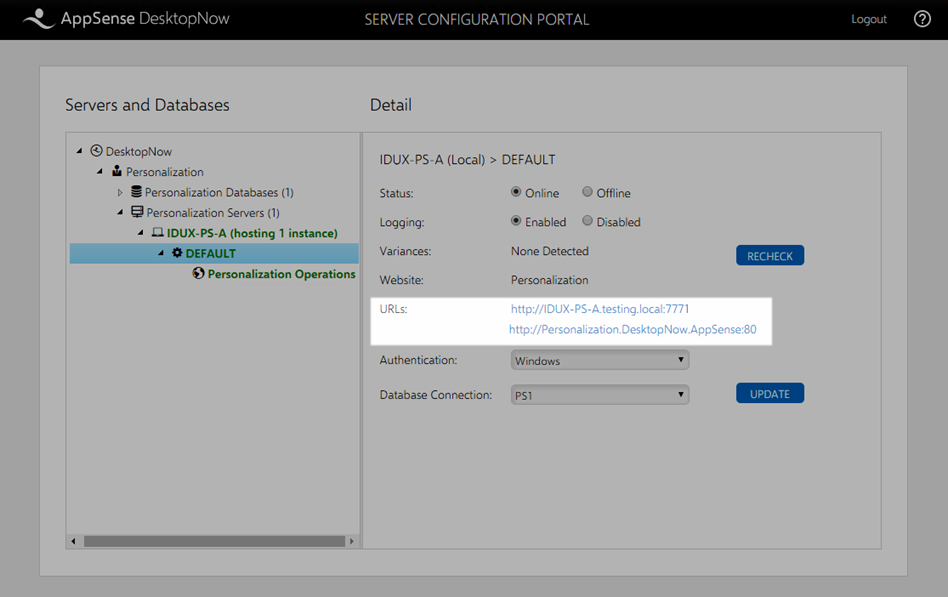Click the tree panel horizontal scrollbar
The width and height of the screenshot is (948, 597).
click(212, 541)
